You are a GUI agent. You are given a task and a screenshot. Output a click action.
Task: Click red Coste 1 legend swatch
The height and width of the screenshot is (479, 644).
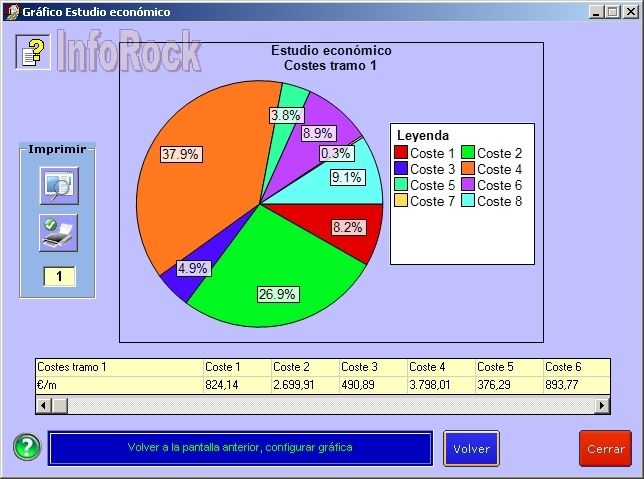[x=401, y=153]
